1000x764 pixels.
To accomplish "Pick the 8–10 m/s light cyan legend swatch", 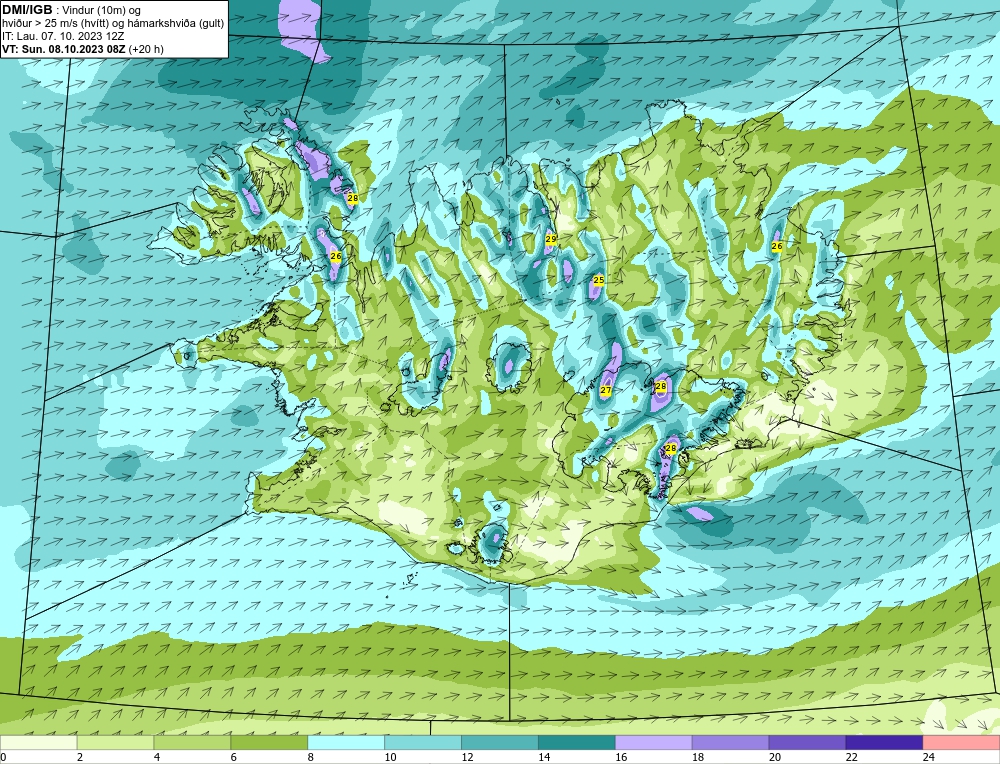I will point(346,743).
